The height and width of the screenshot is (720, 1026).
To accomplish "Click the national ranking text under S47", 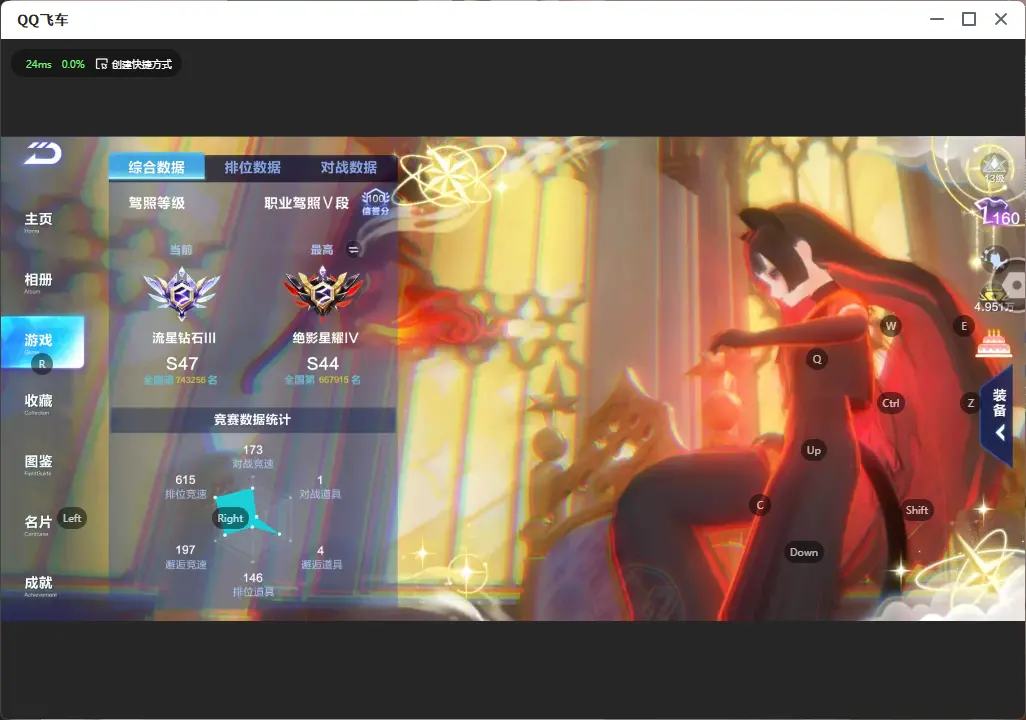I will coord(181,380).
